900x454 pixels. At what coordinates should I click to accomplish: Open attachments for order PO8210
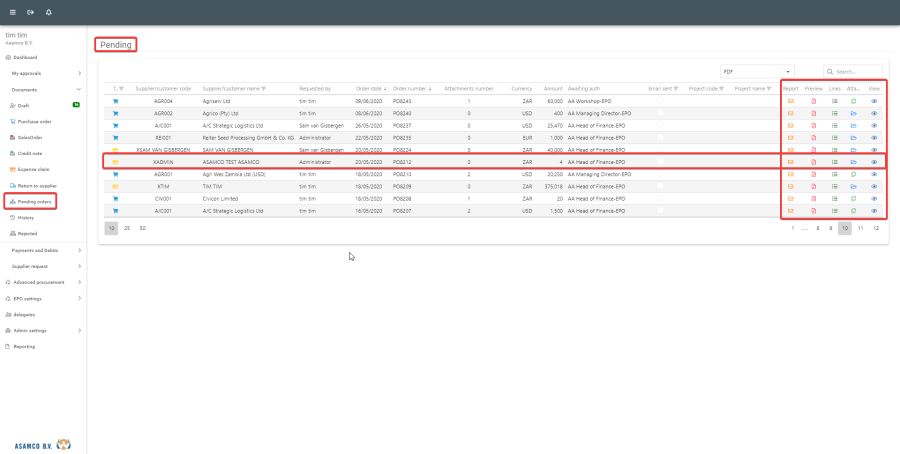(x=854, y=174)
